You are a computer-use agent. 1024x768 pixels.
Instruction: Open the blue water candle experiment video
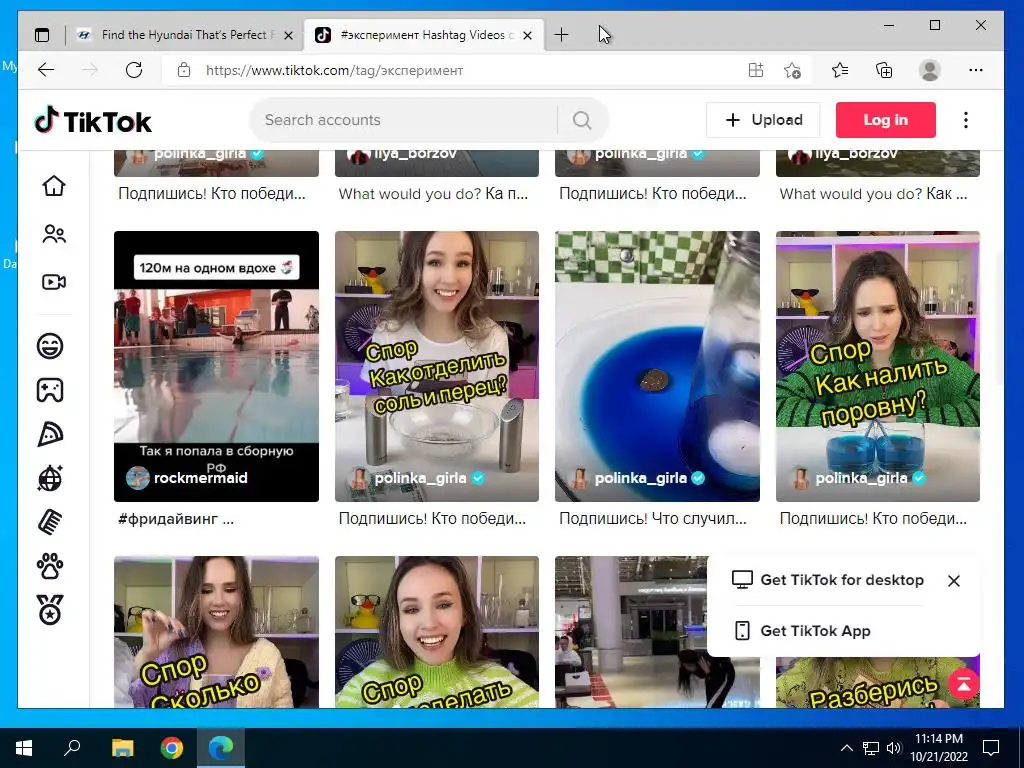[657, 366]
